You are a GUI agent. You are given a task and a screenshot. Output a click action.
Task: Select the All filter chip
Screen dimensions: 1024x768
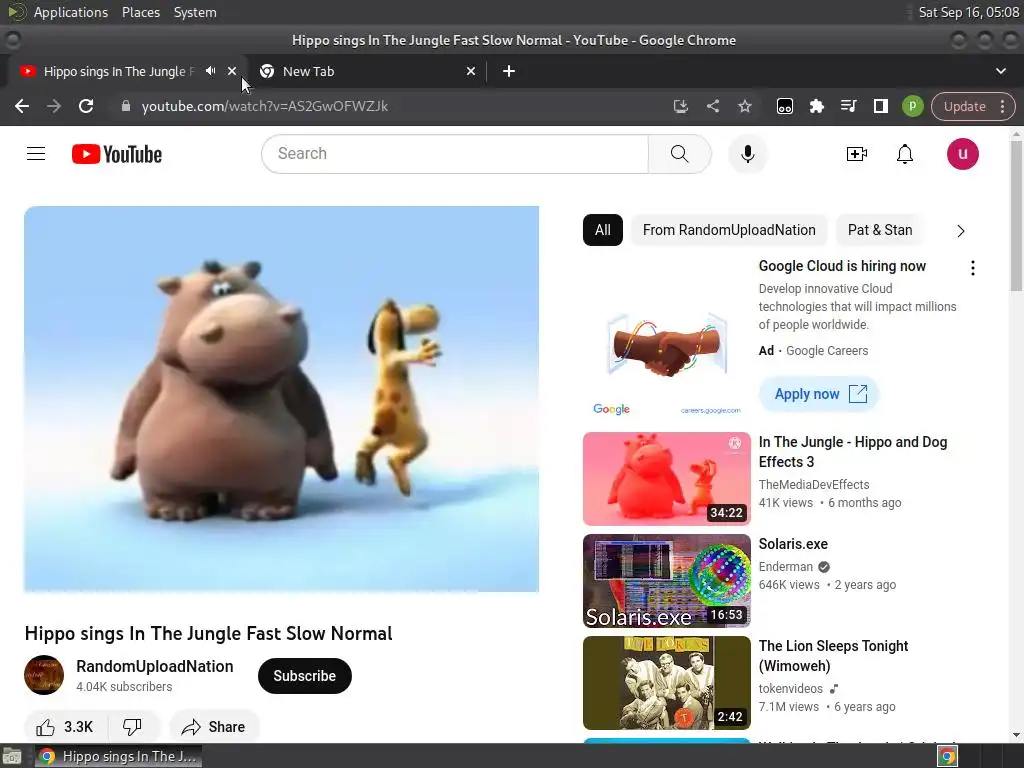coord(602,230)
